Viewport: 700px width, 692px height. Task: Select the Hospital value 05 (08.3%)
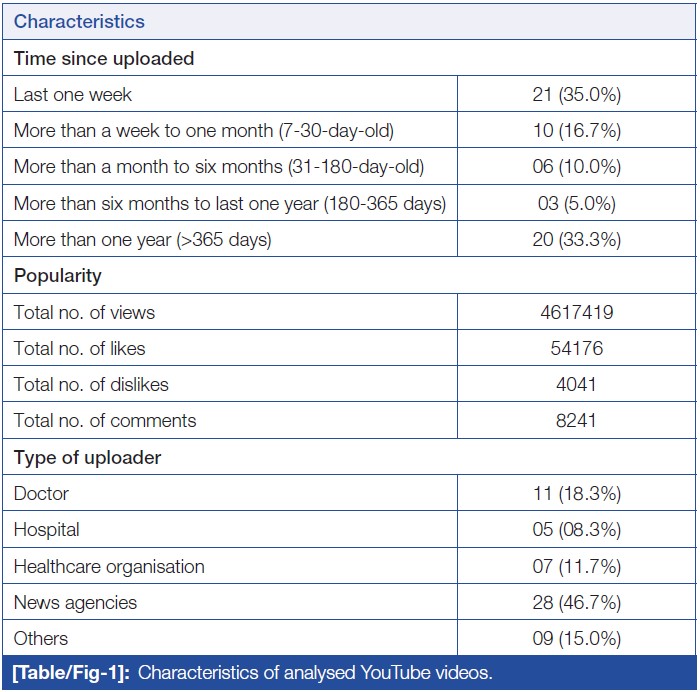[576, 530]
